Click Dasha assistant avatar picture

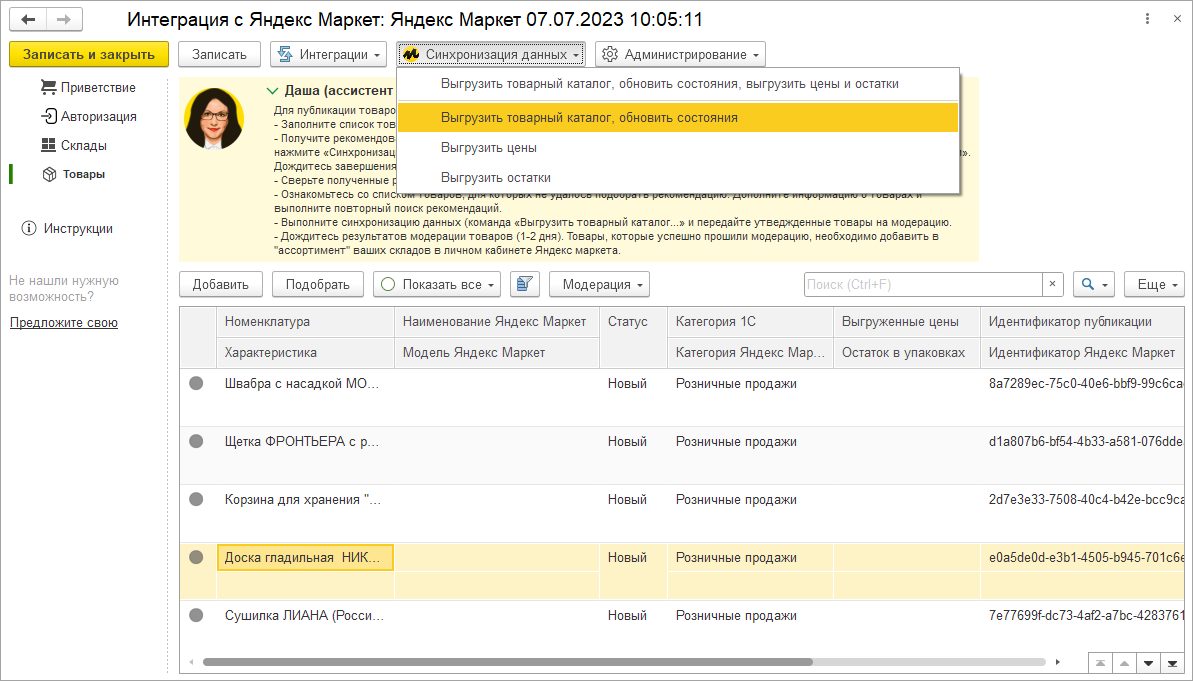tap(214, 119)
